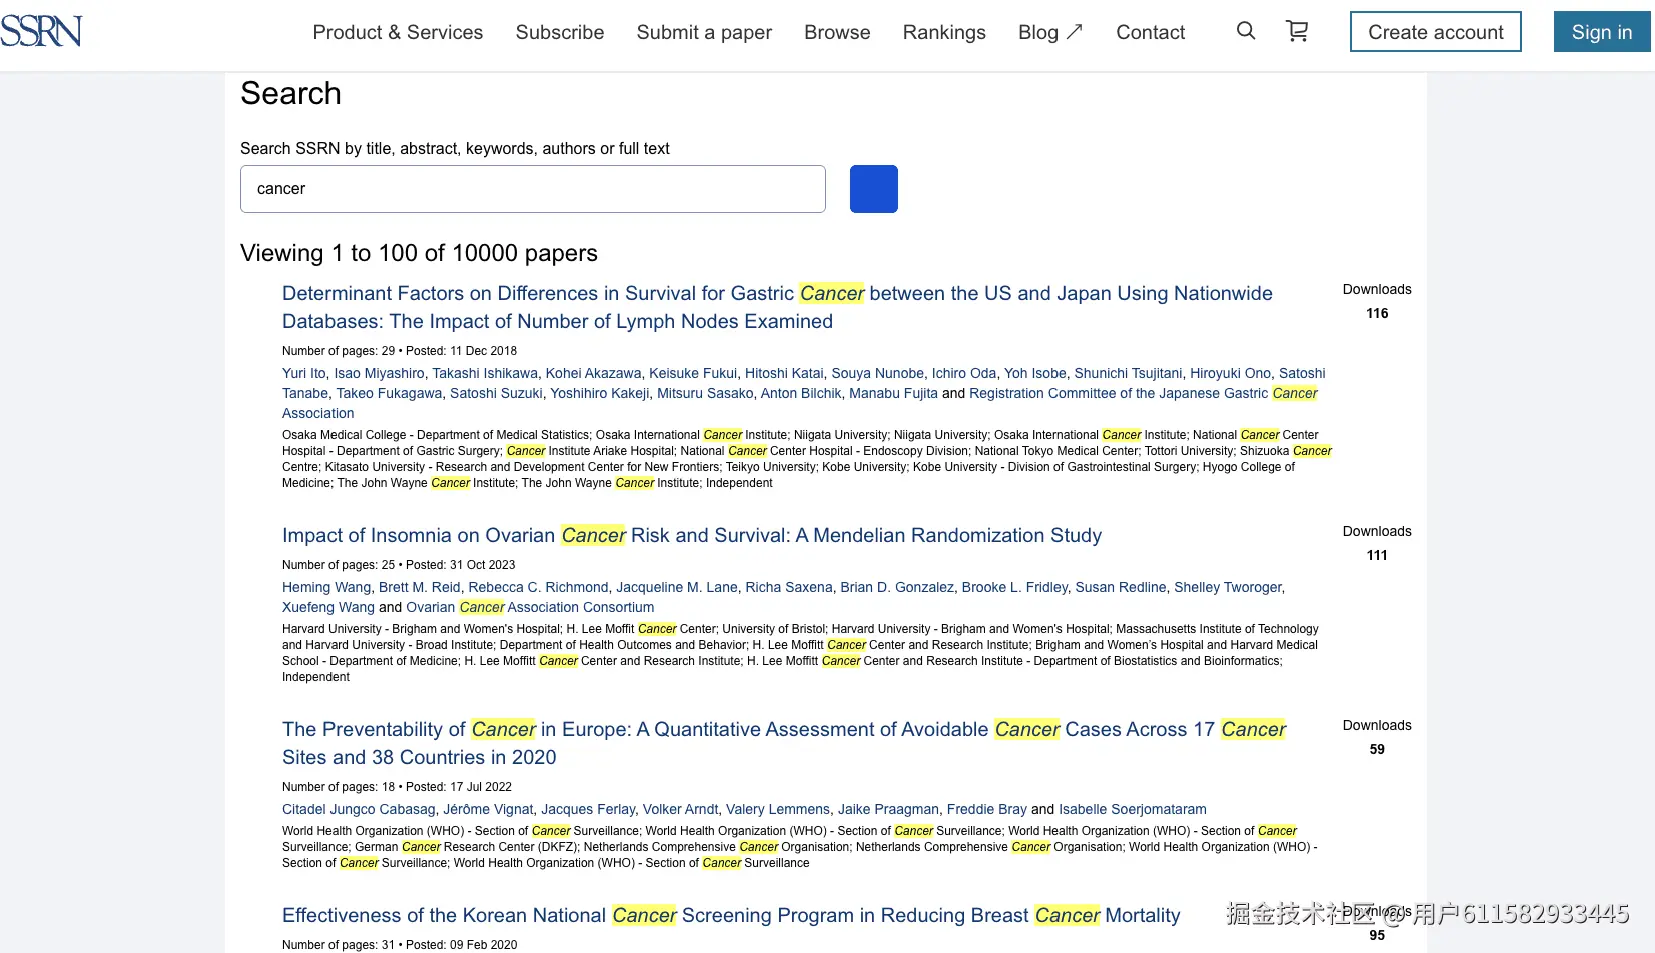Click the Sign in button
The width and height of the screenshot is (1655, 953).
coord(1601,31)
